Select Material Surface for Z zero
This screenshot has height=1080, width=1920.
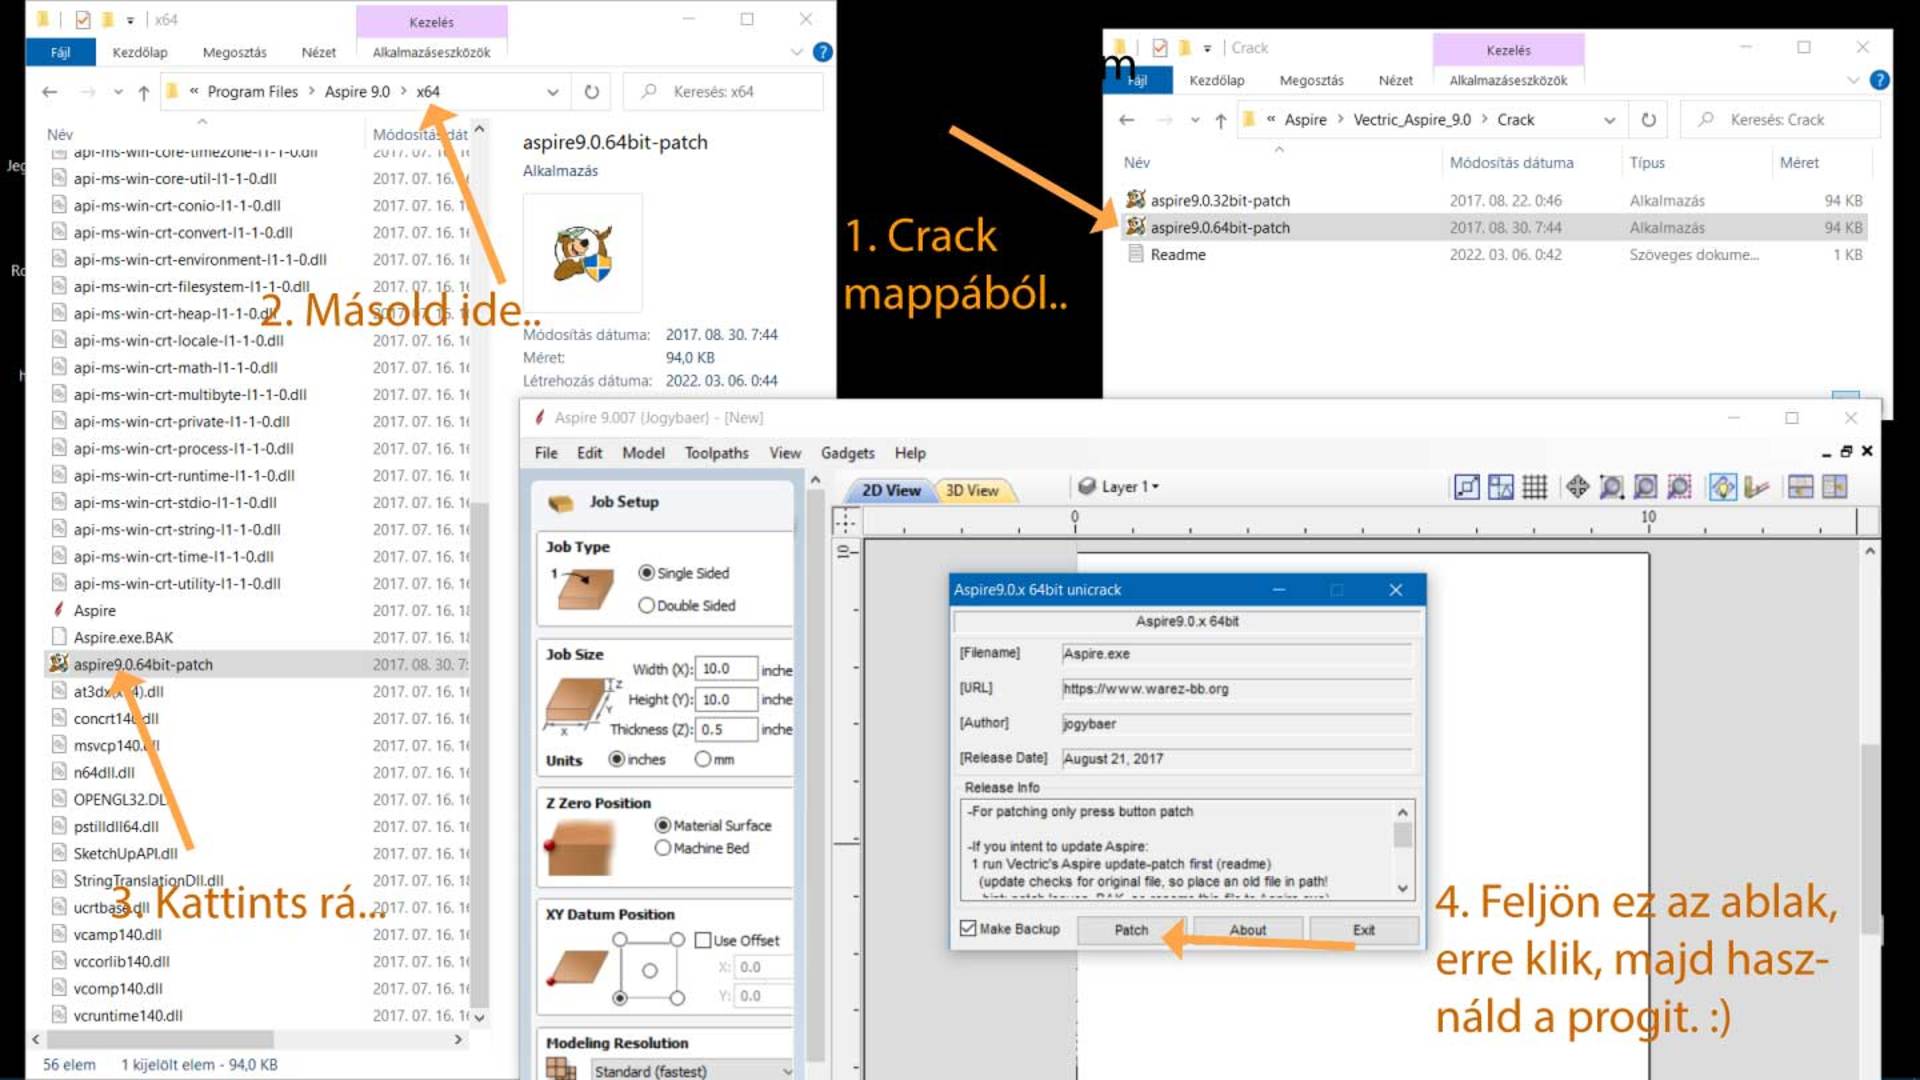tap(662, 825)
